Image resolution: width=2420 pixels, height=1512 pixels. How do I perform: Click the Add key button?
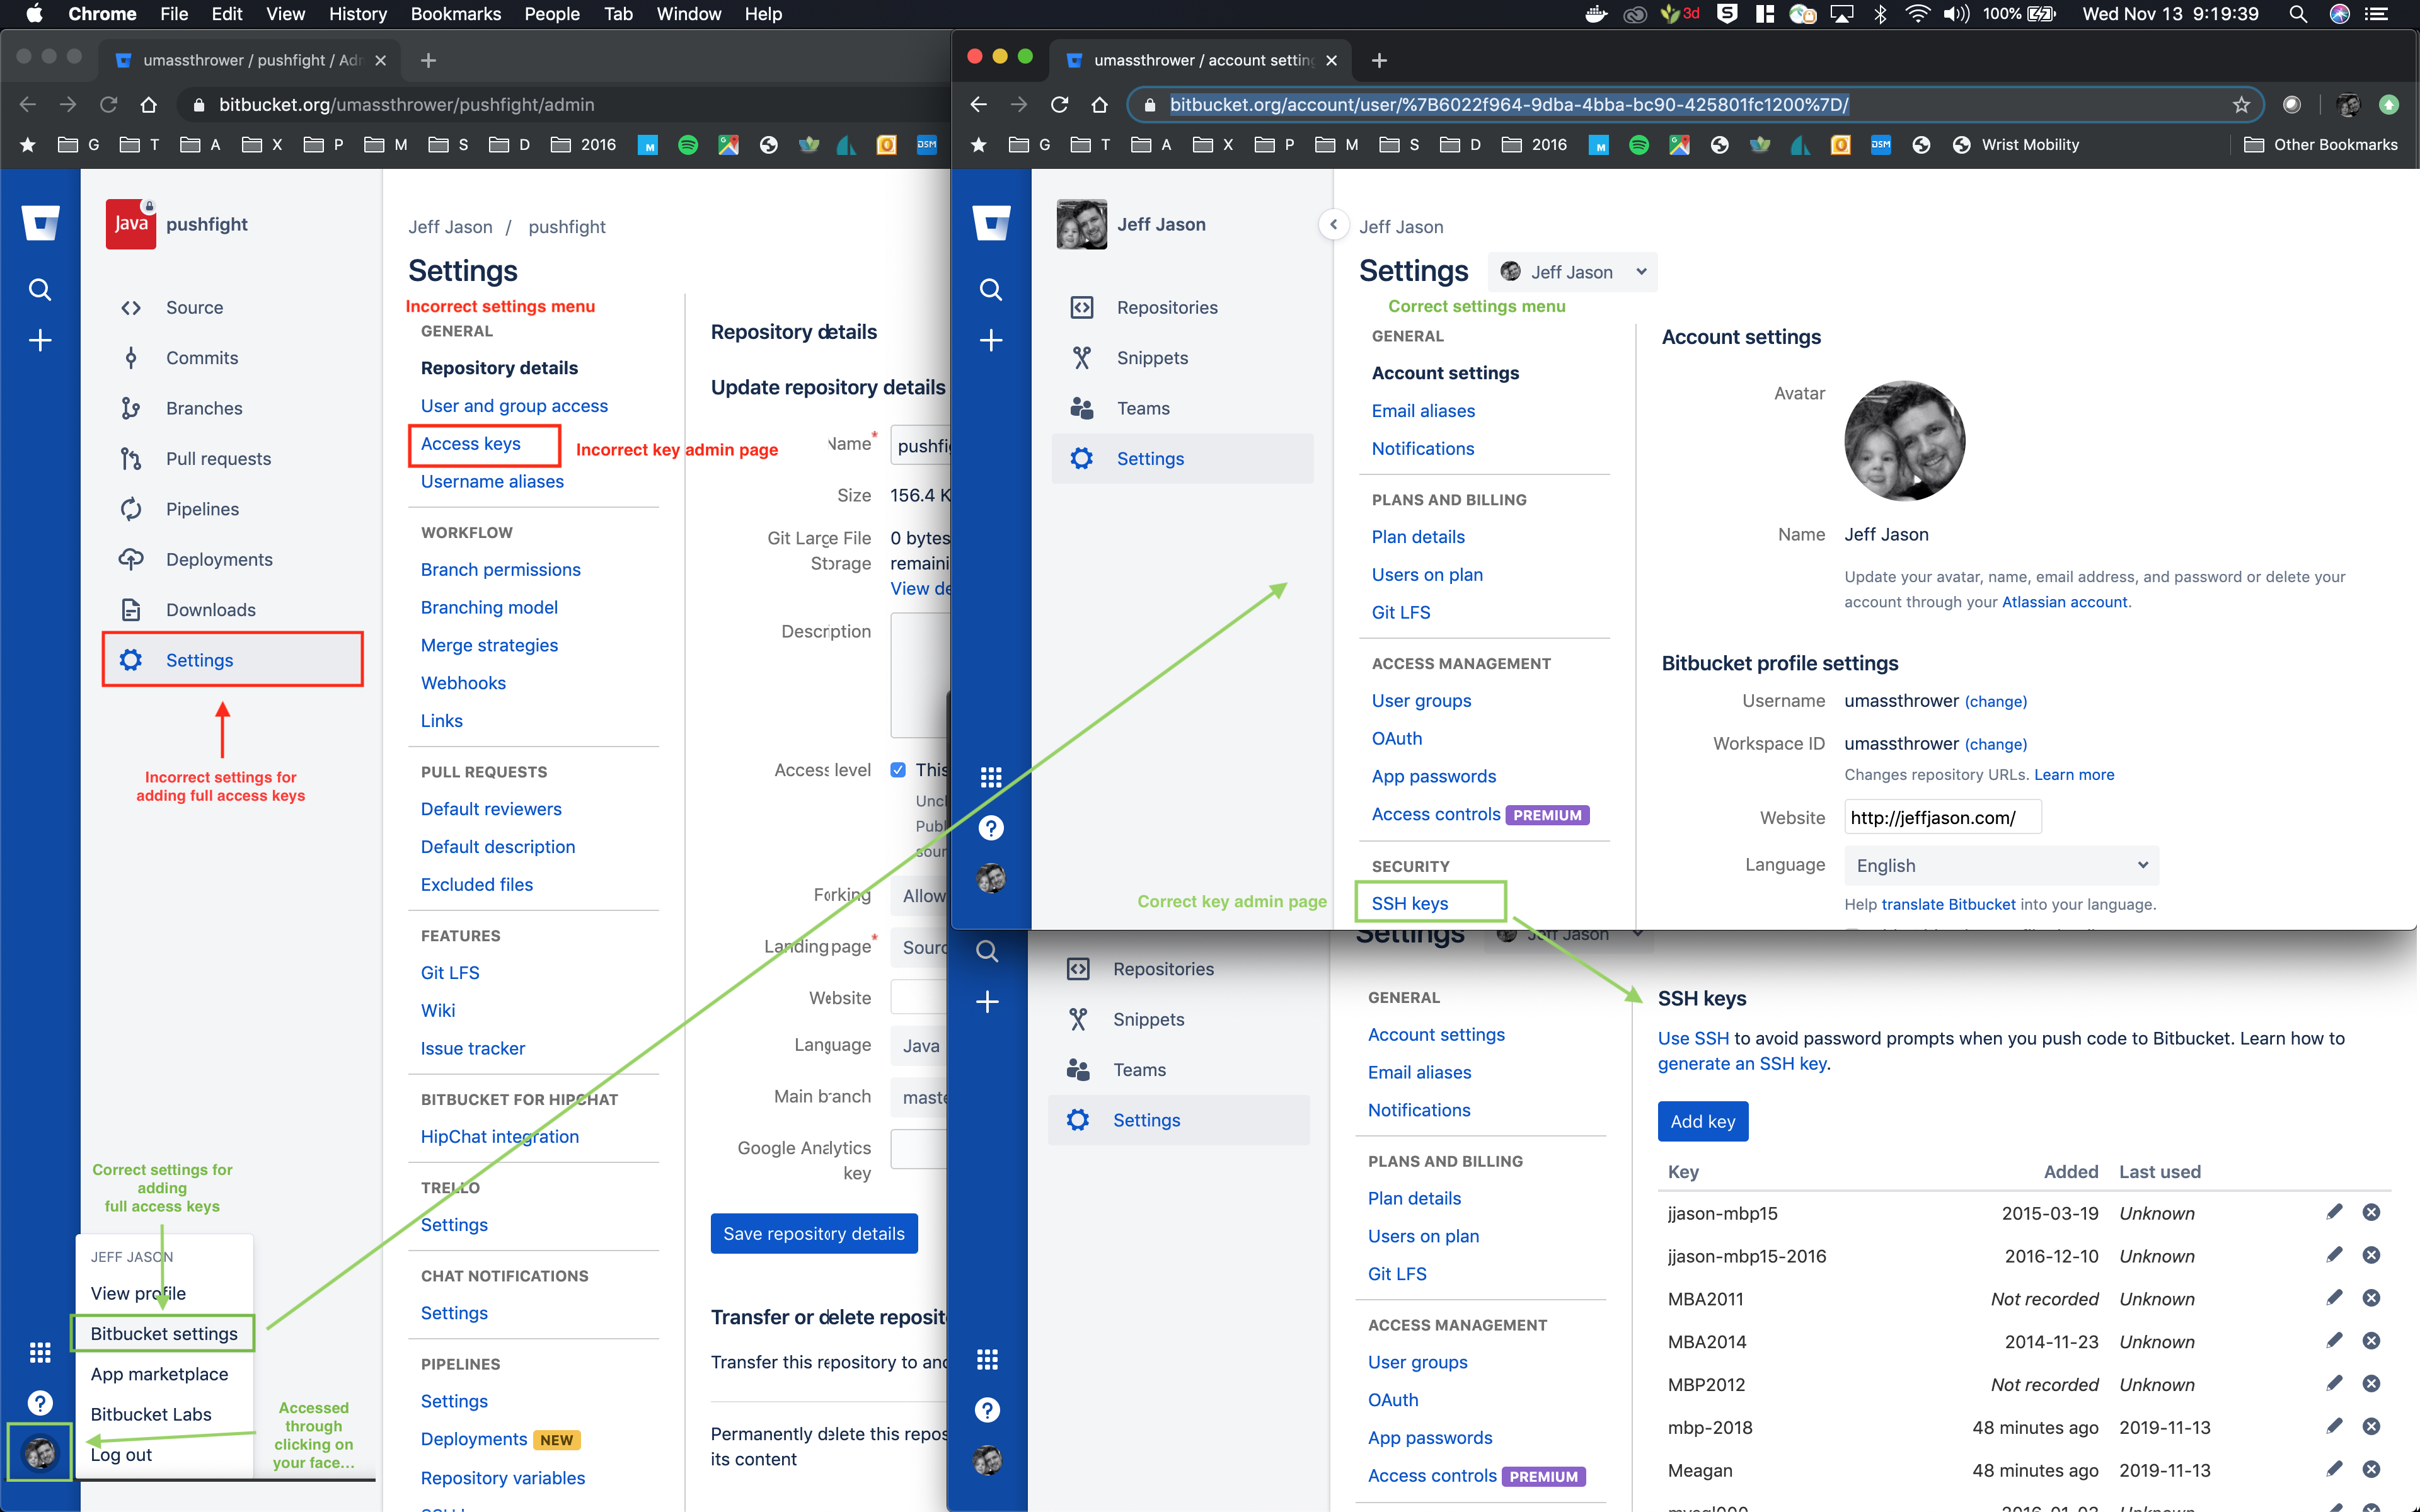[x=1702, y=1121]
